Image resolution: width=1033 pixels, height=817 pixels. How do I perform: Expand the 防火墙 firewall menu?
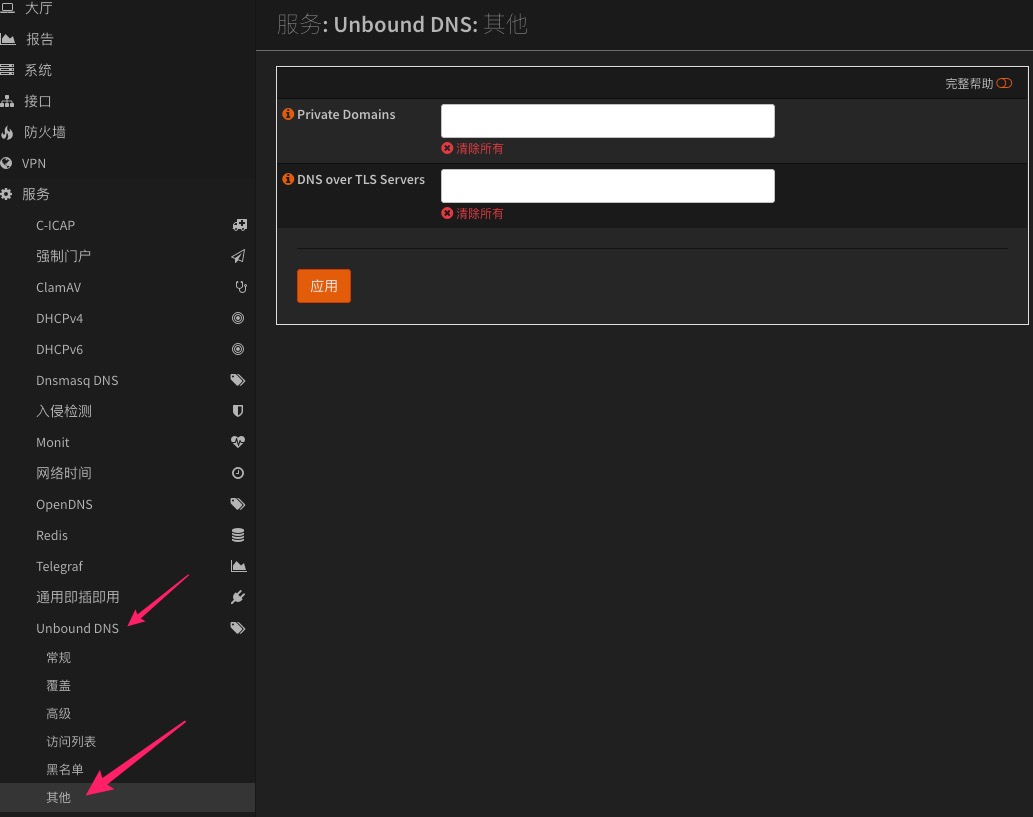(x=45, y=132)
